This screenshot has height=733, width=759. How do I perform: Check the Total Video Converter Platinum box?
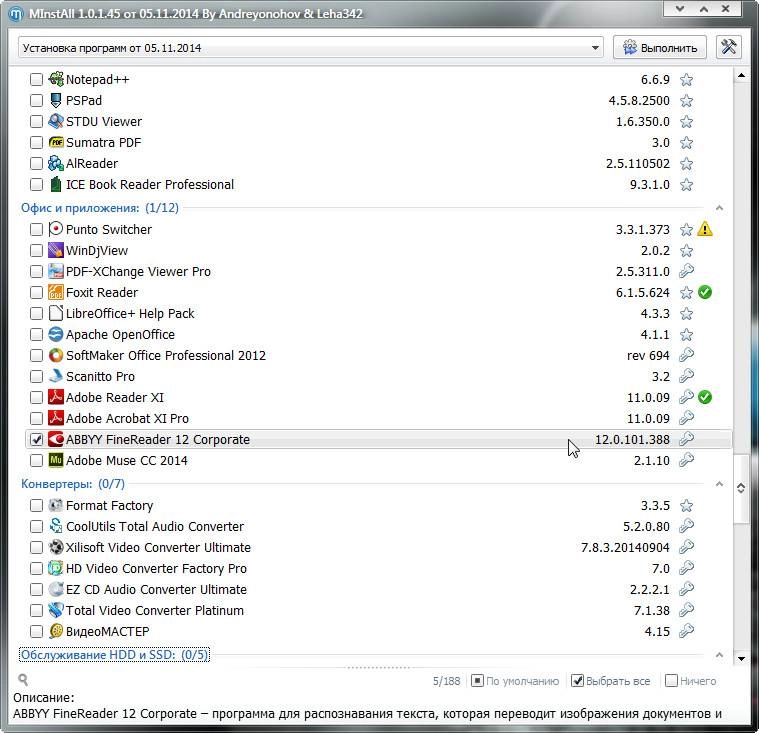coord(36,611)
